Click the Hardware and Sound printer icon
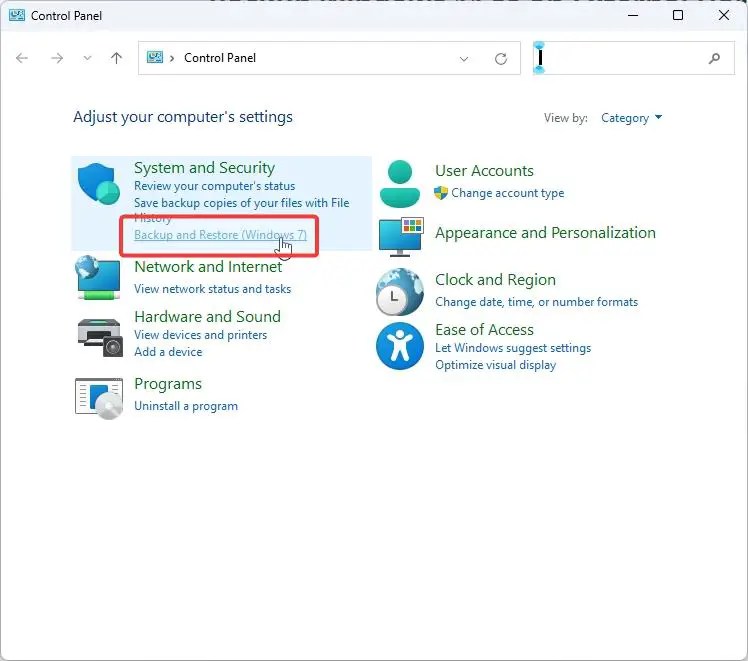The height and width of the screenshot is (661, 748). point(100,338)
